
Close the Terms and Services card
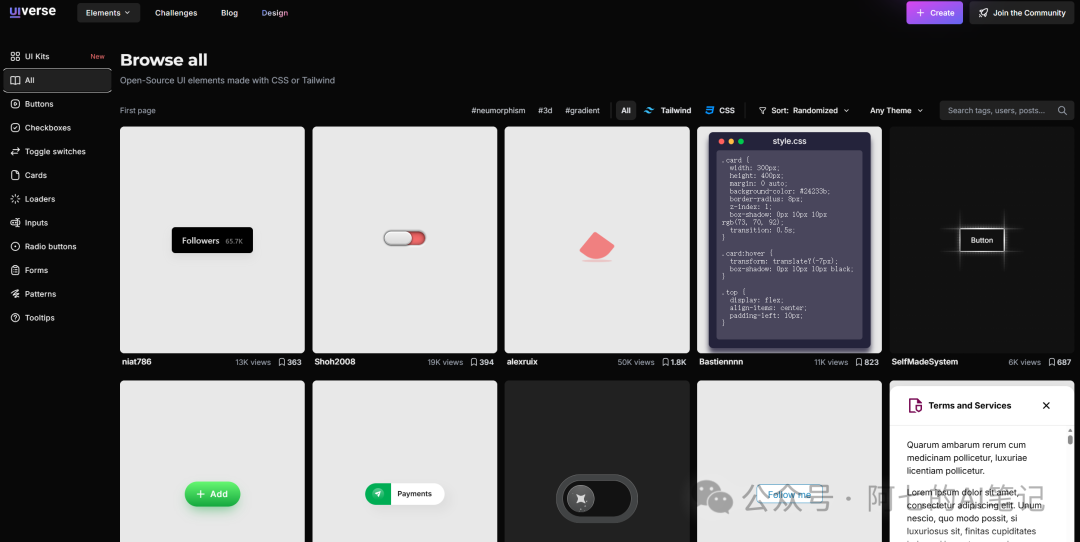pyautogui.click(x=1046, y=406)
